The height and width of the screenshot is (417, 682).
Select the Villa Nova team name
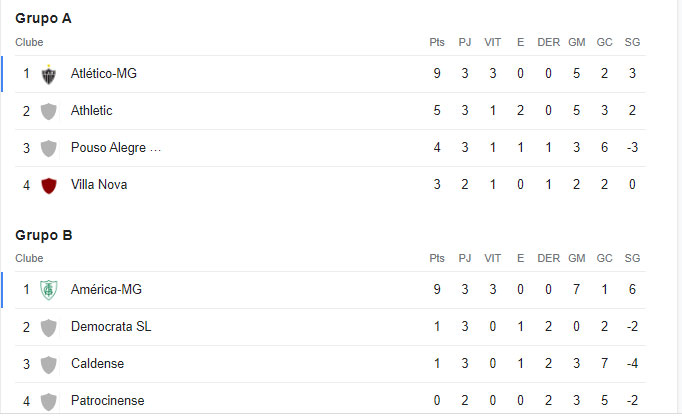[99, 185]
